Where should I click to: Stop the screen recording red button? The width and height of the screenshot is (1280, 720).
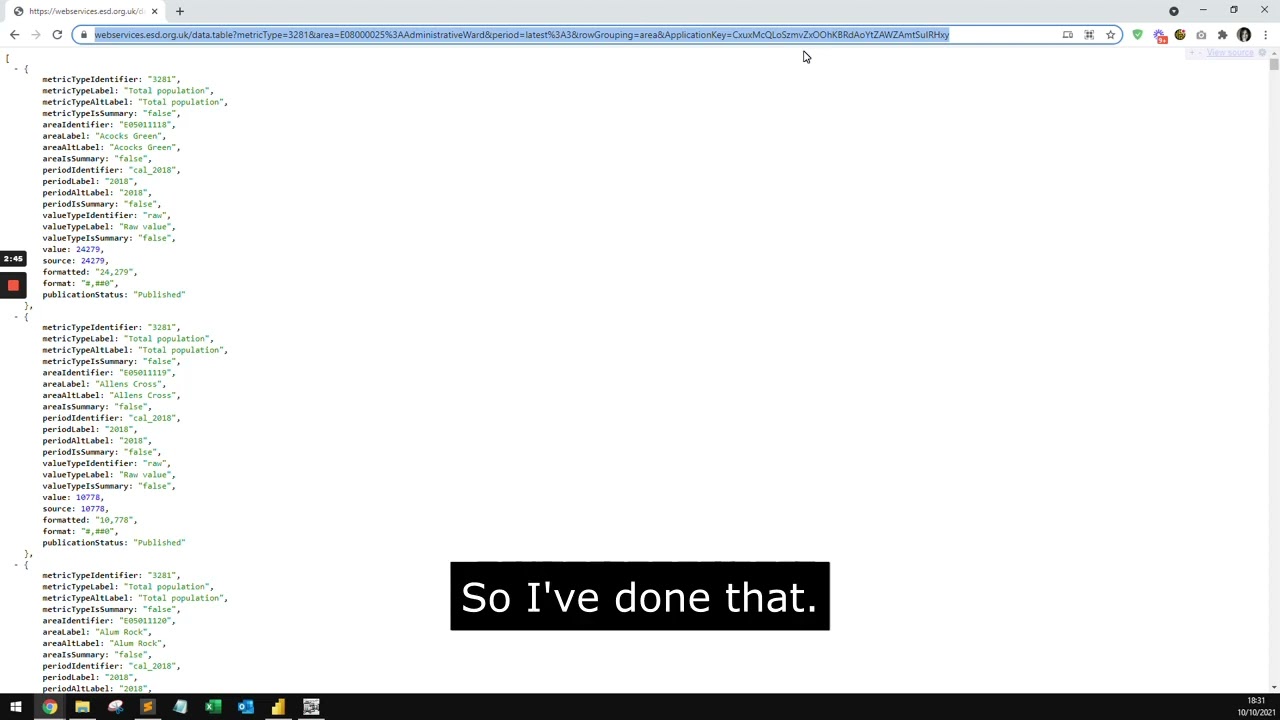pyautogui.click(x=13, y=286)
